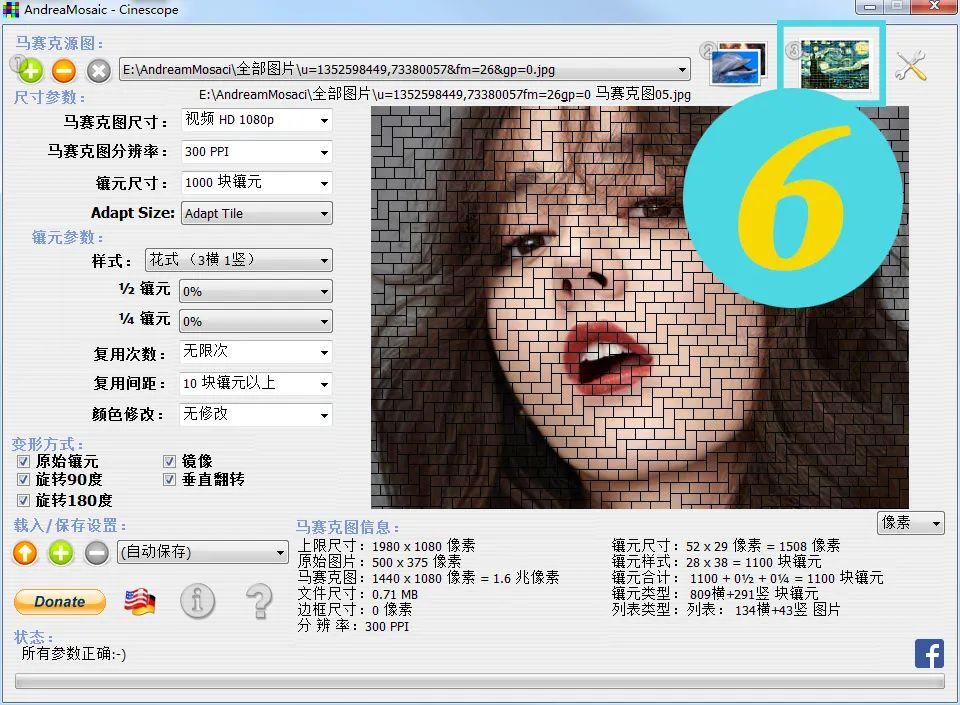The image size is (960, 705).
Task: Load saved settings with the orange arrow icon
Action: coord(24,552)
